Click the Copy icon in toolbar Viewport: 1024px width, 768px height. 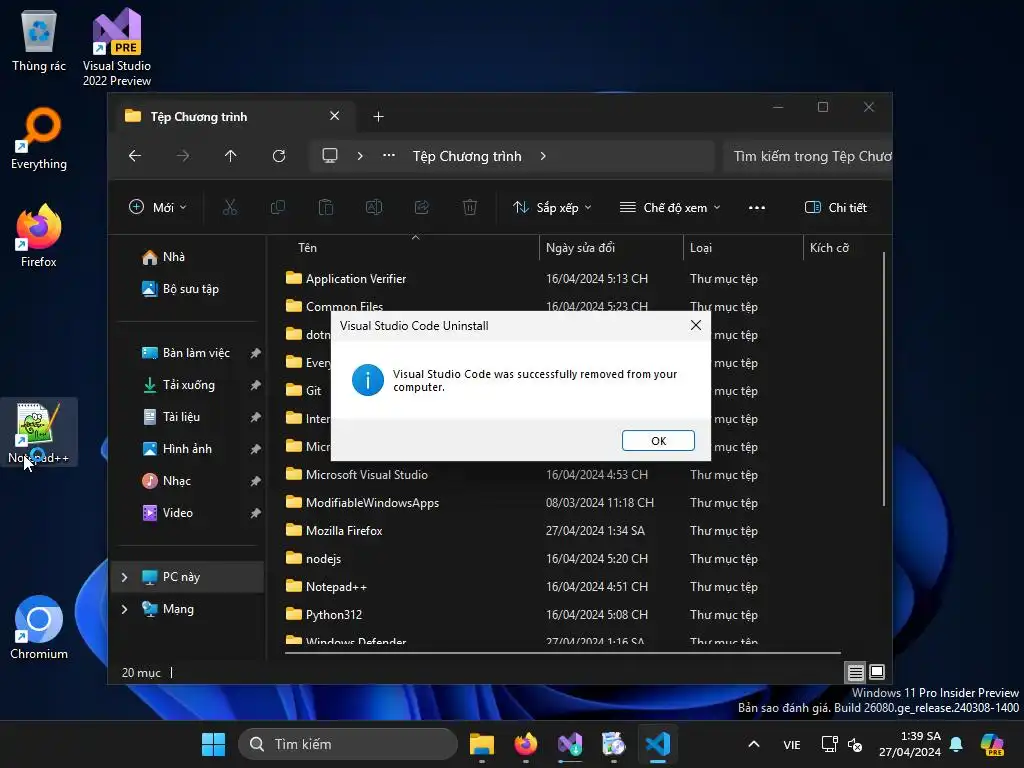coord(278,208)
